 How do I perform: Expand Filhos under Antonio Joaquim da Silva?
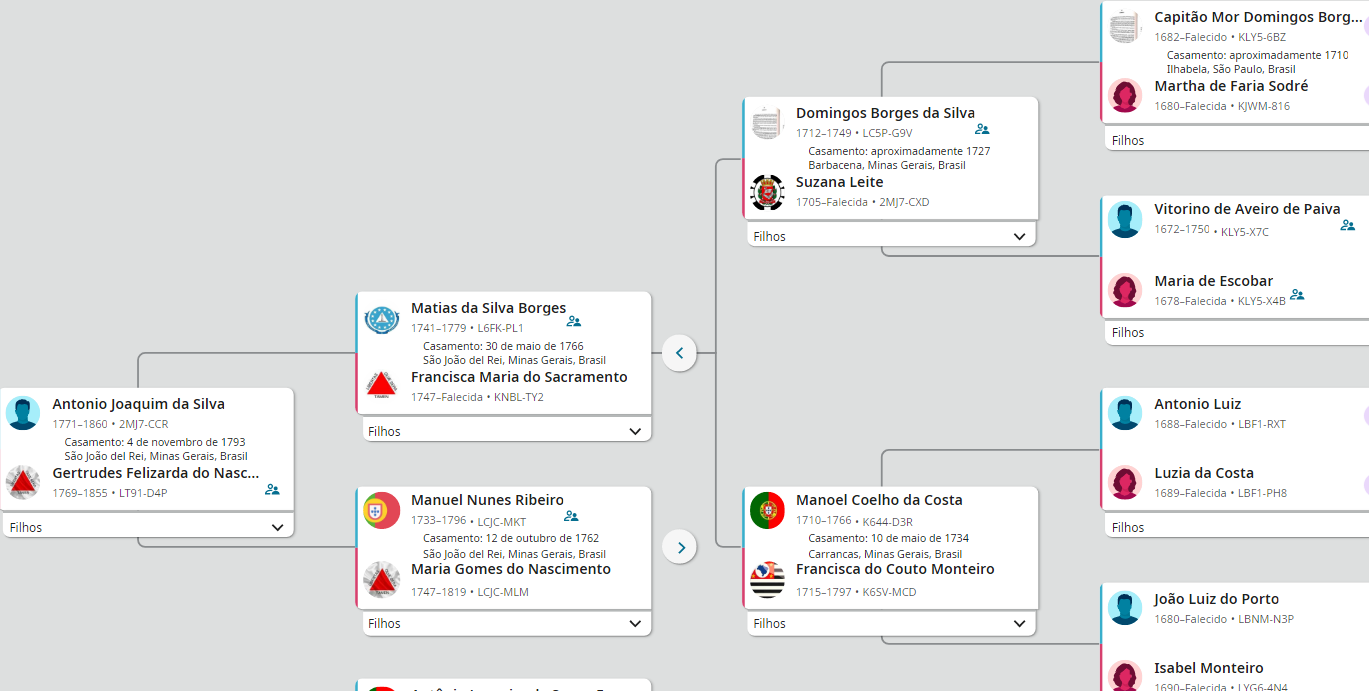(277, 527)
